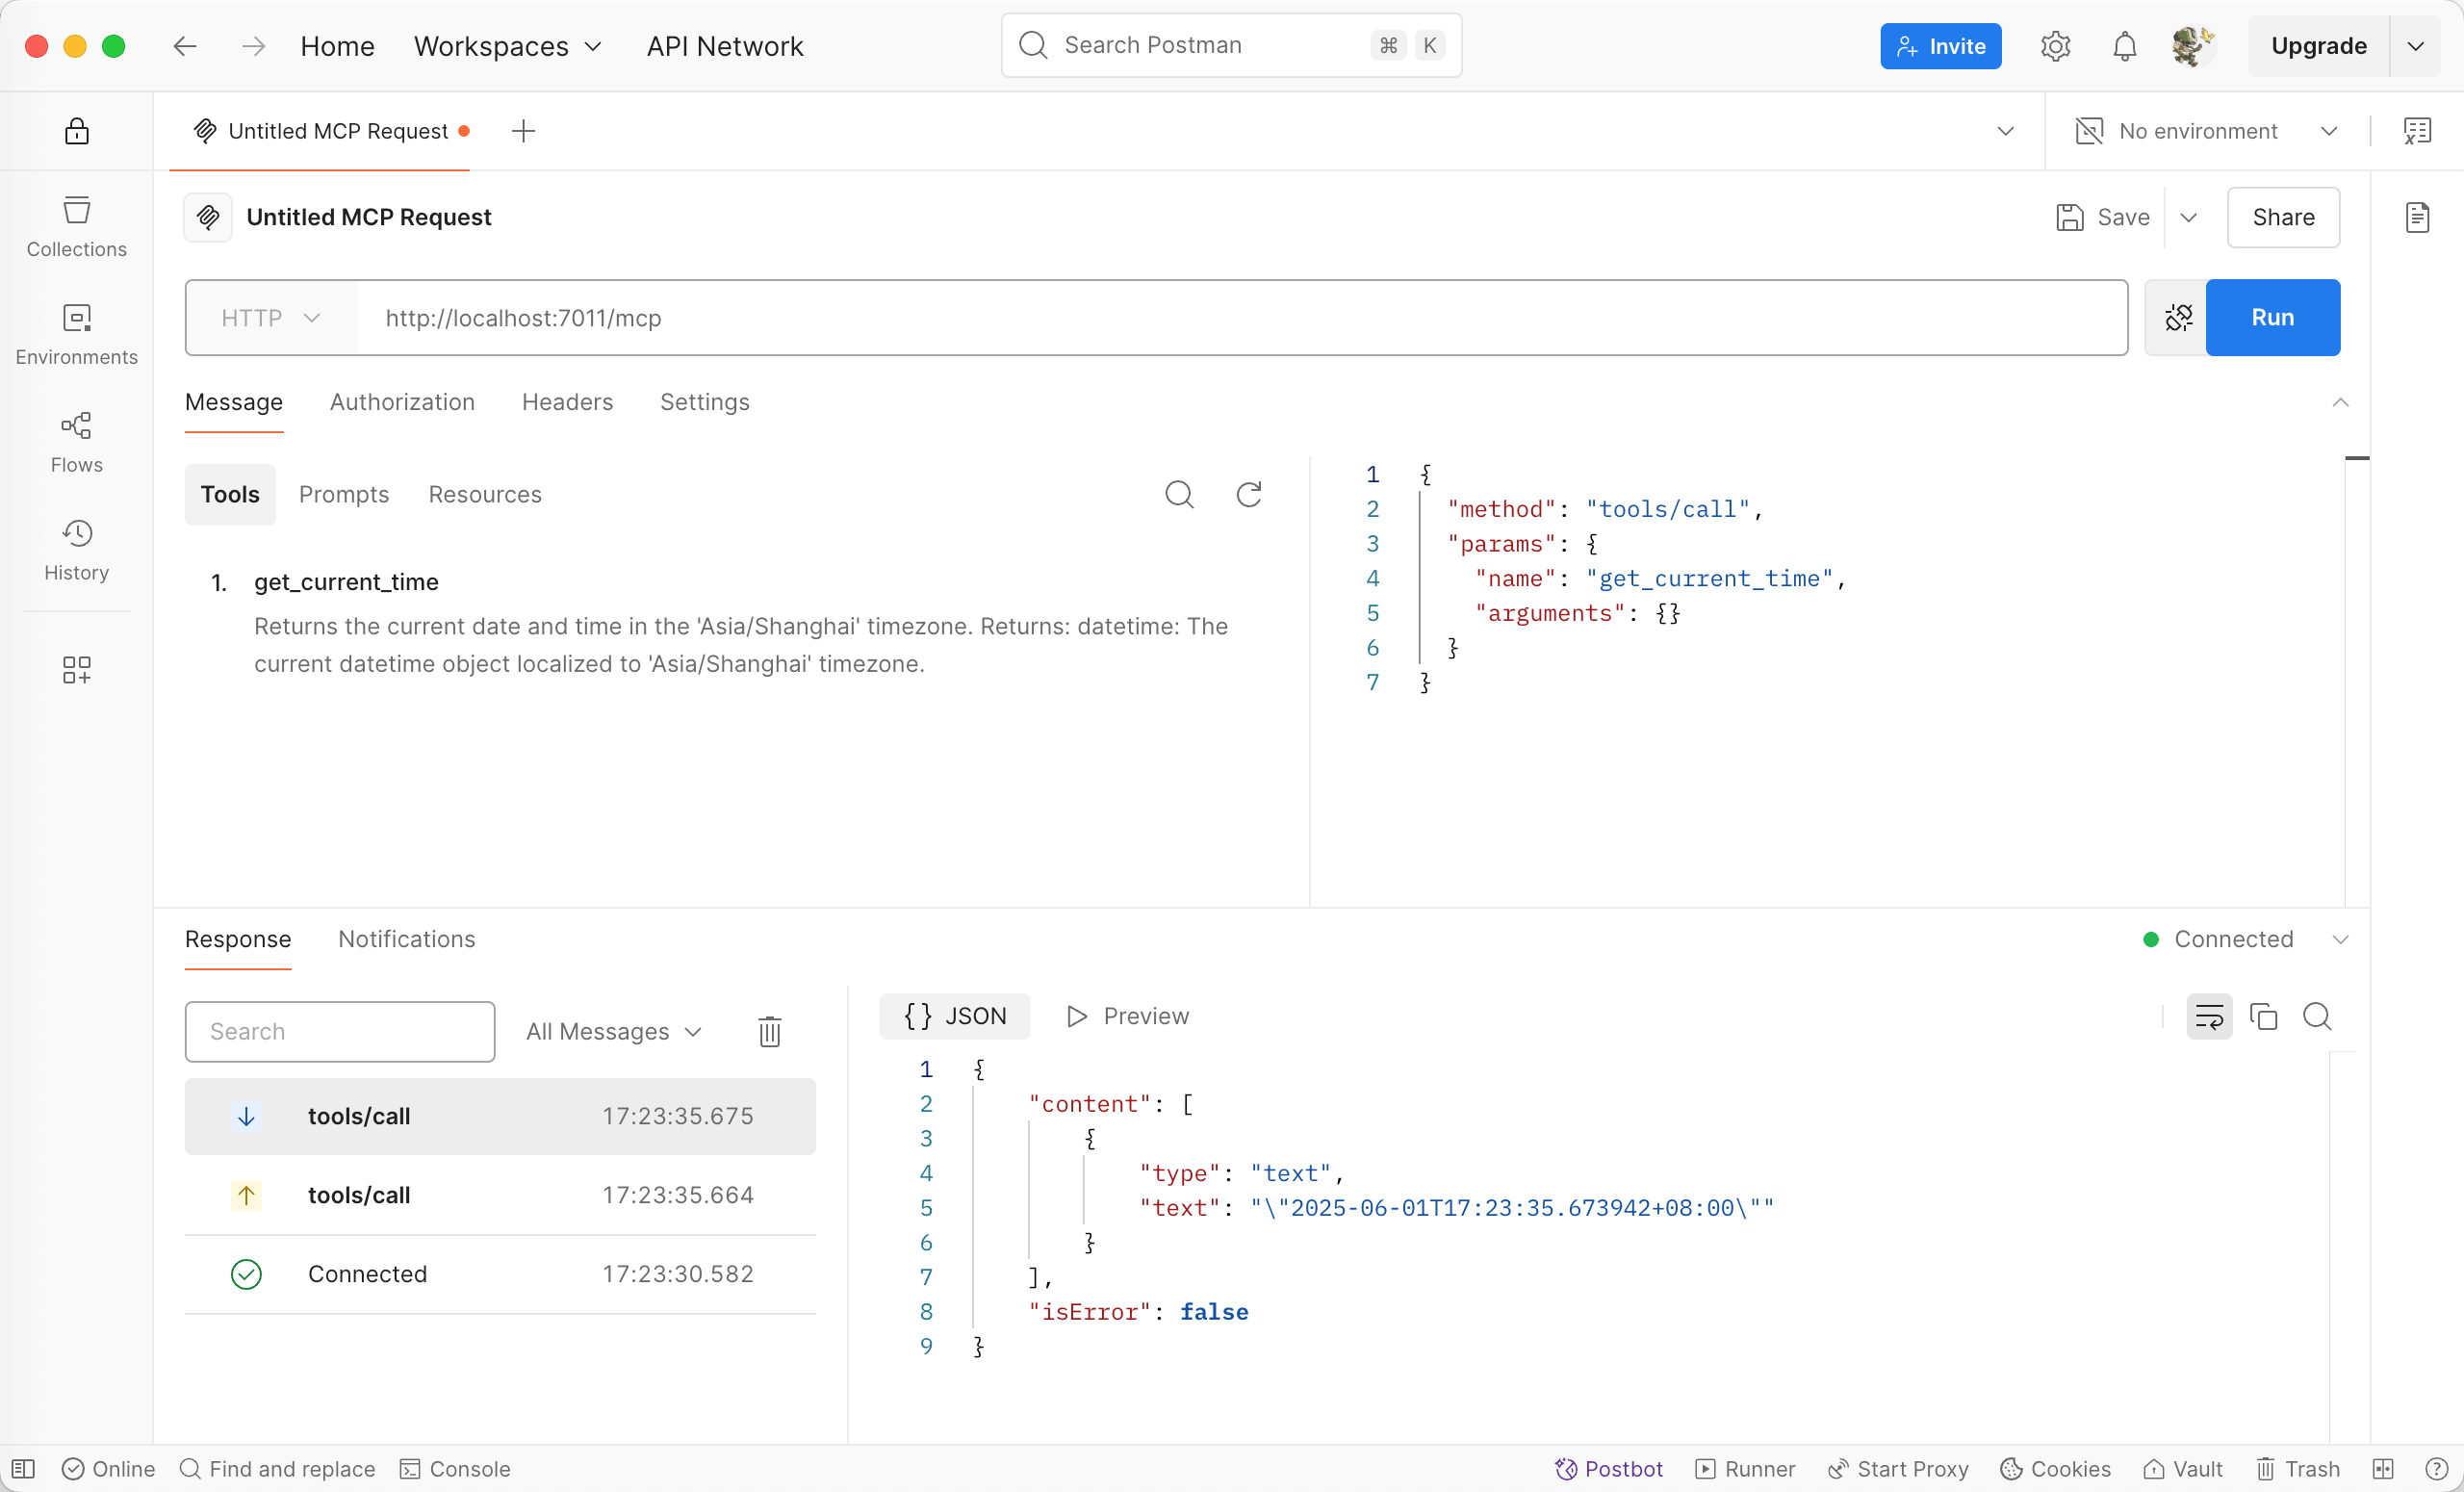
Task: Expand the Save options chevron
Action: tap(2188, 217)
